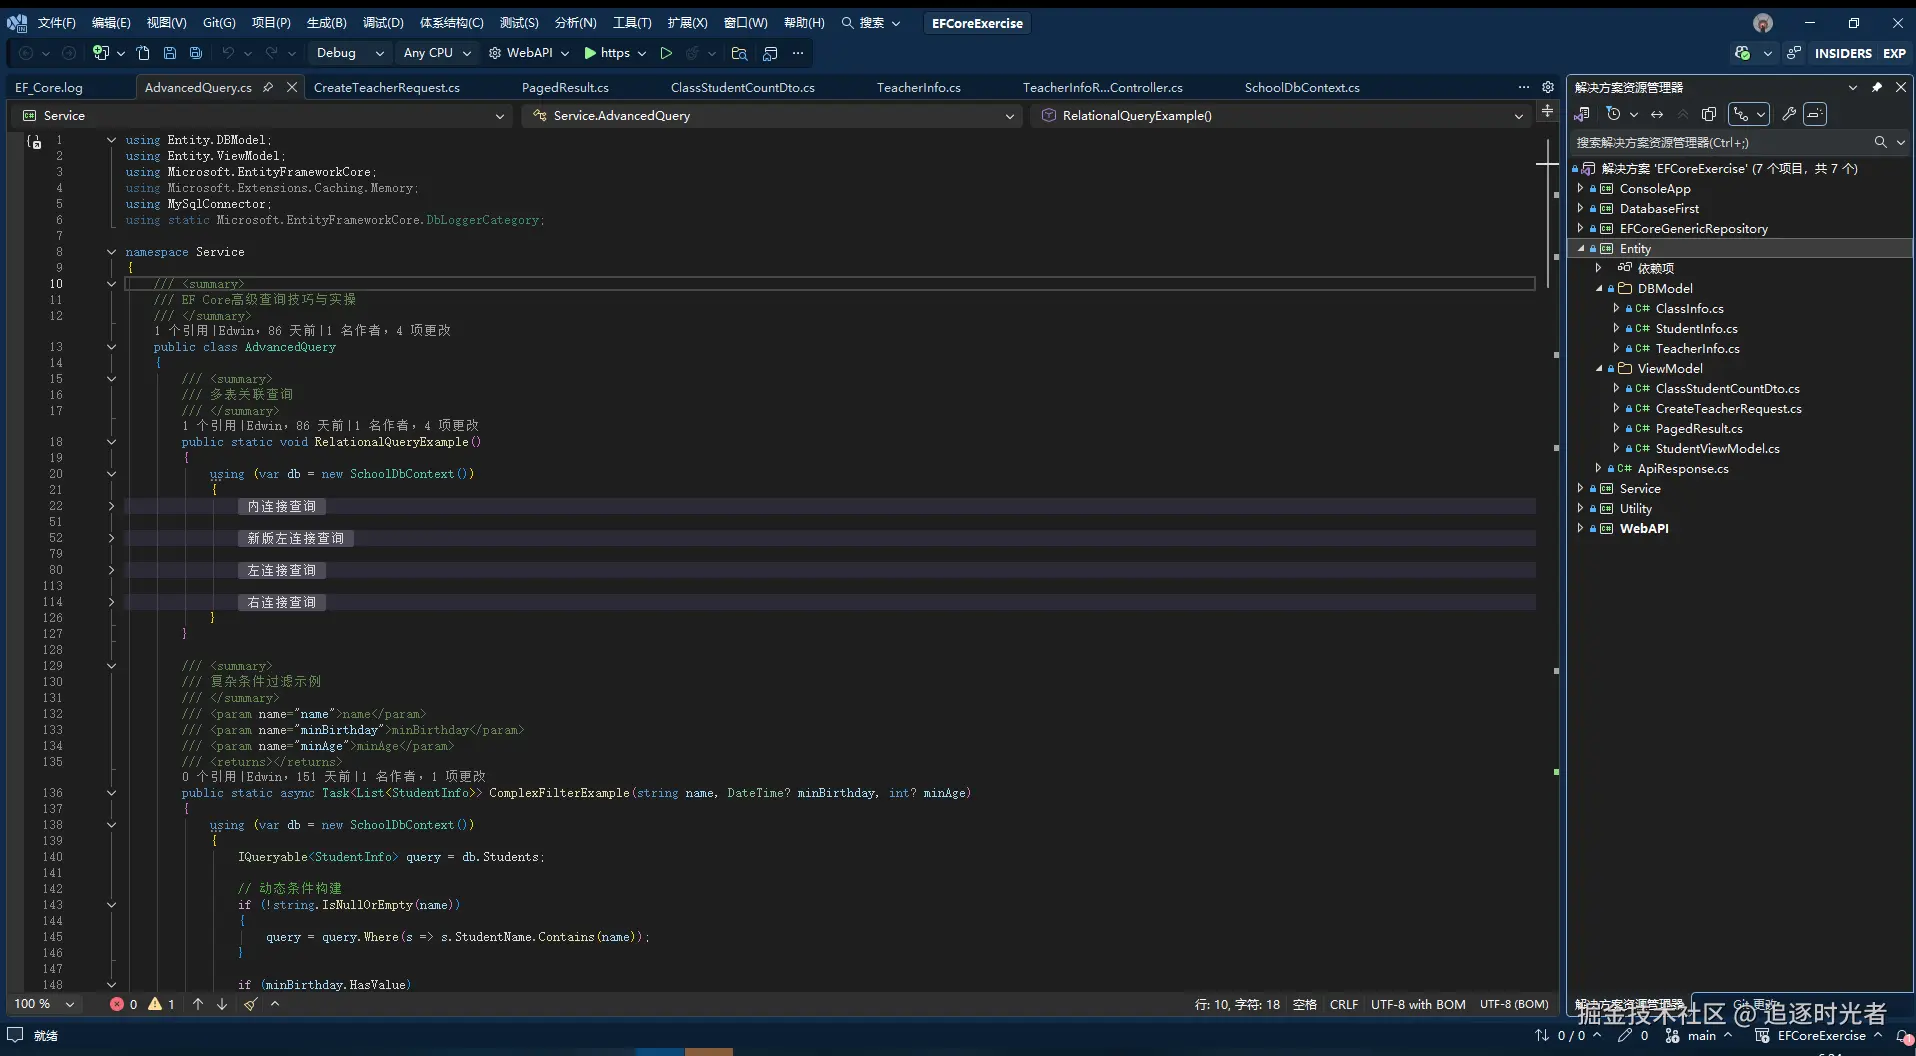
Task: Open the Debug configuration dropdown
Action: (350, 53)
